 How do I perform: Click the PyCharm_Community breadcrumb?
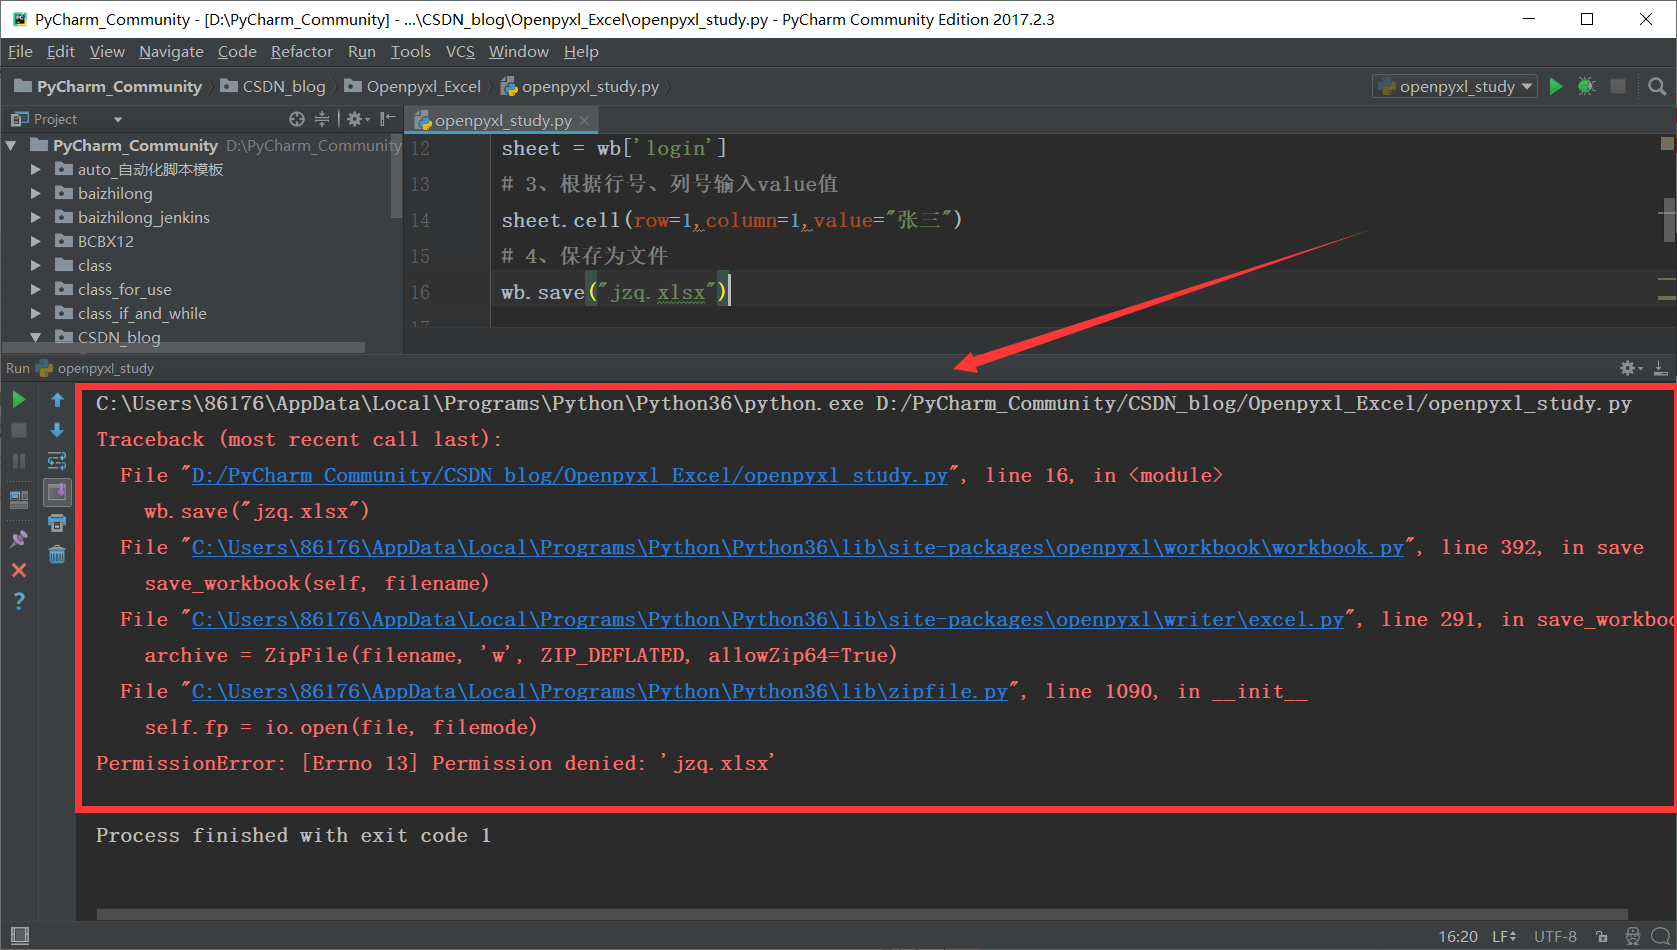pyautogui.click(x=108, y=87)
